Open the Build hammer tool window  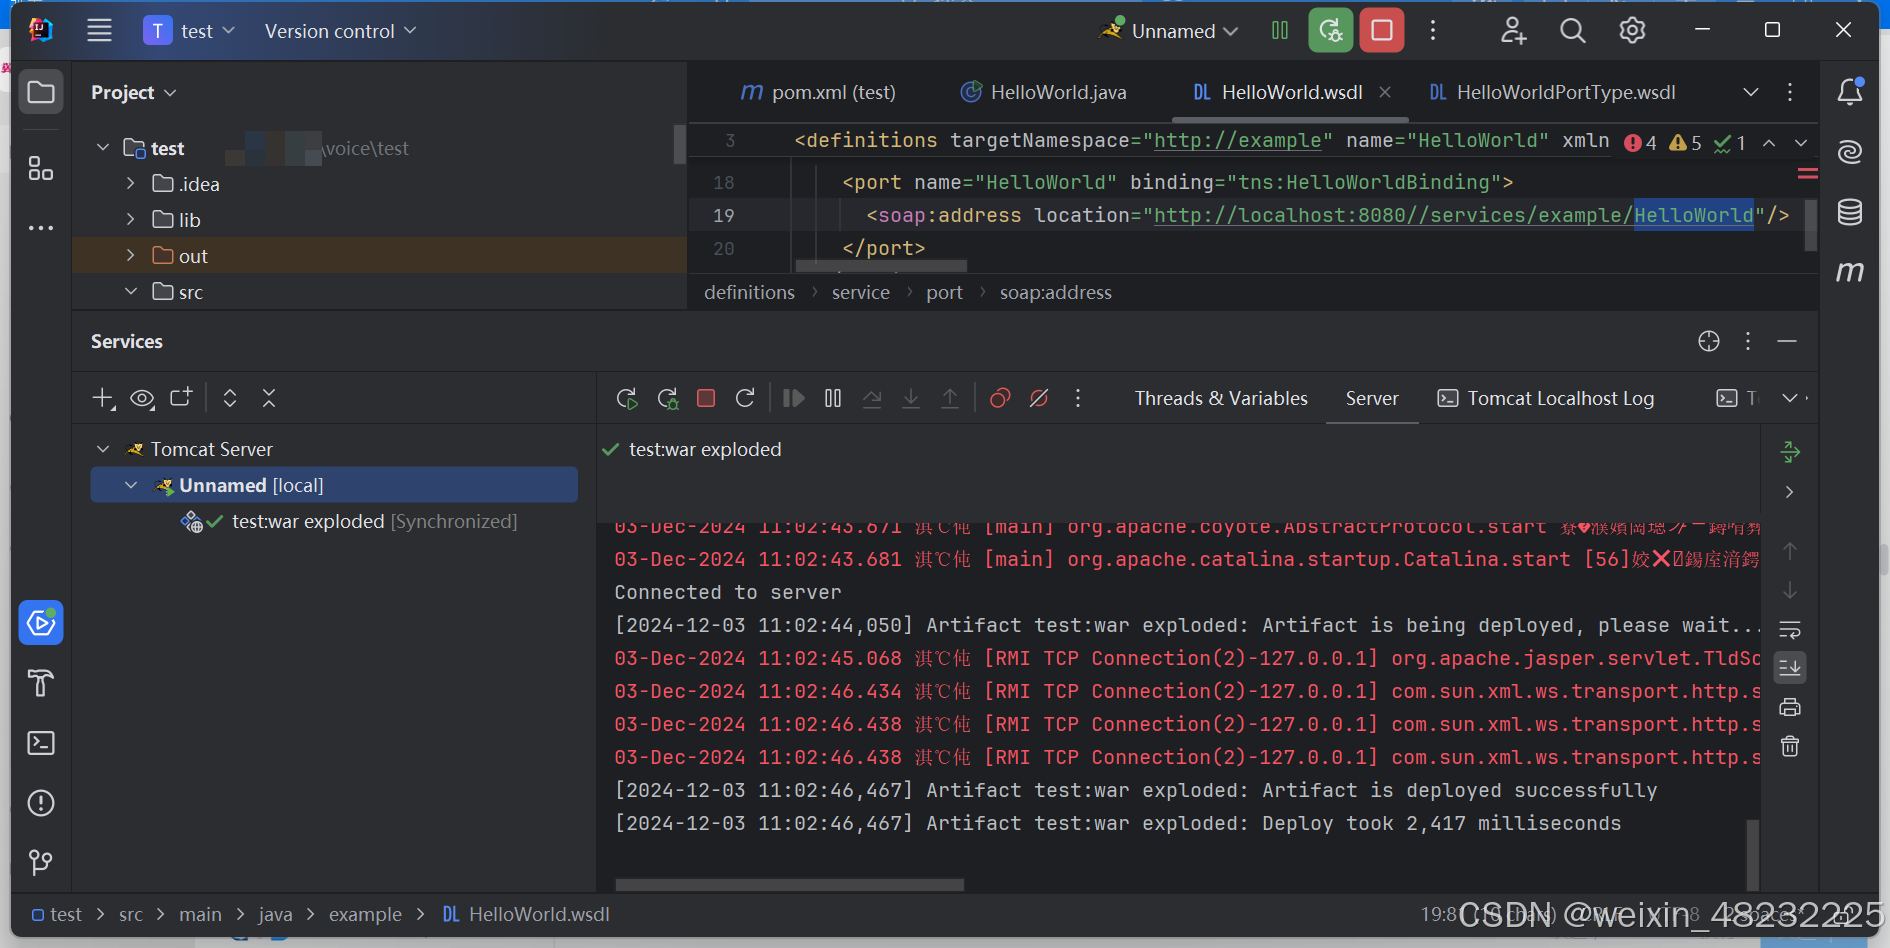click(x=41, y=683)
